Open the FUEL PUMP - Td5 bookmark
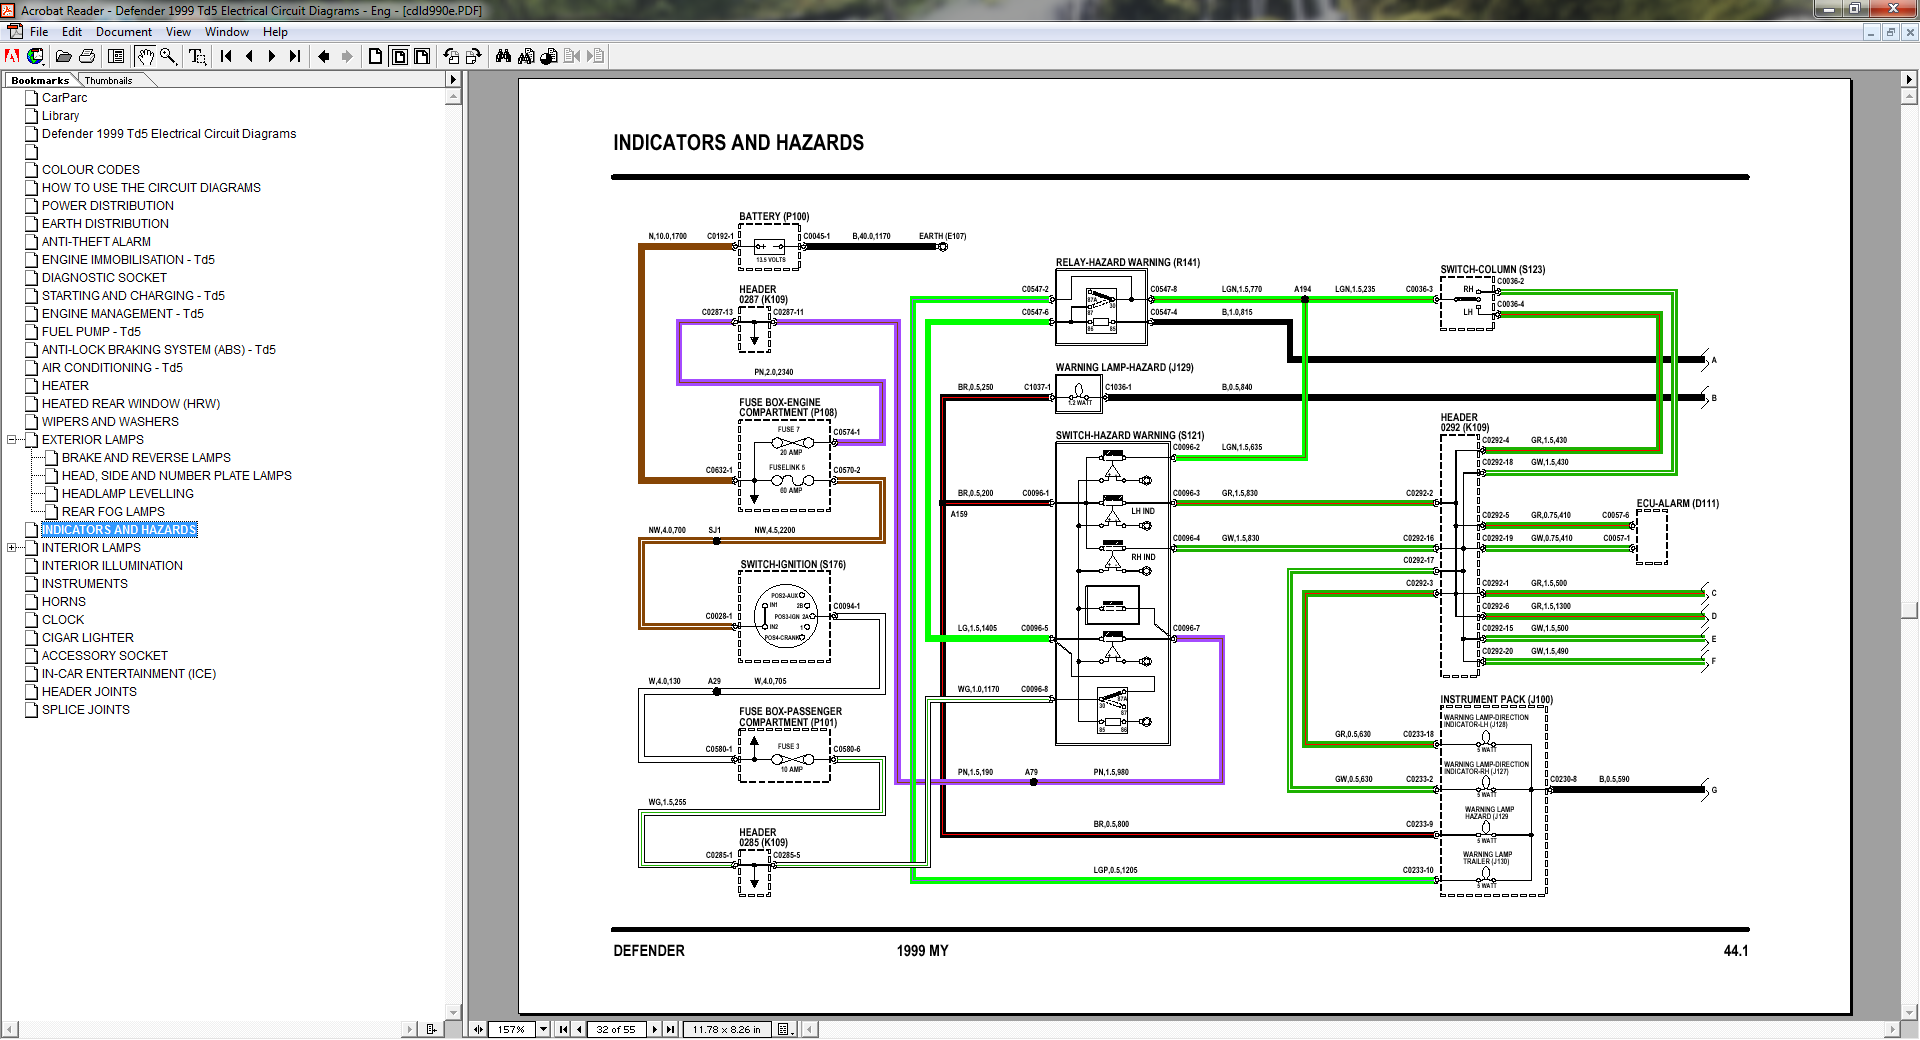 (x=91, y=332)
